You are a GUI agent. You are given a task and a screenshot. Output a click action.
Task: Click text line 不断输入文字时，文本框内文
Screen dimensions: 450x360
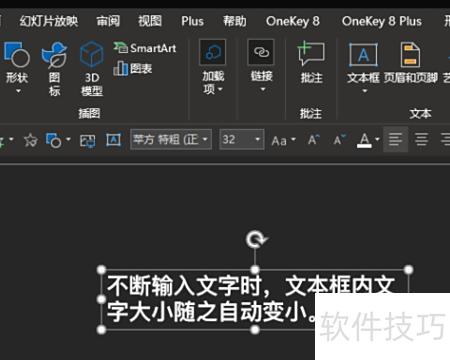[251, 286]
